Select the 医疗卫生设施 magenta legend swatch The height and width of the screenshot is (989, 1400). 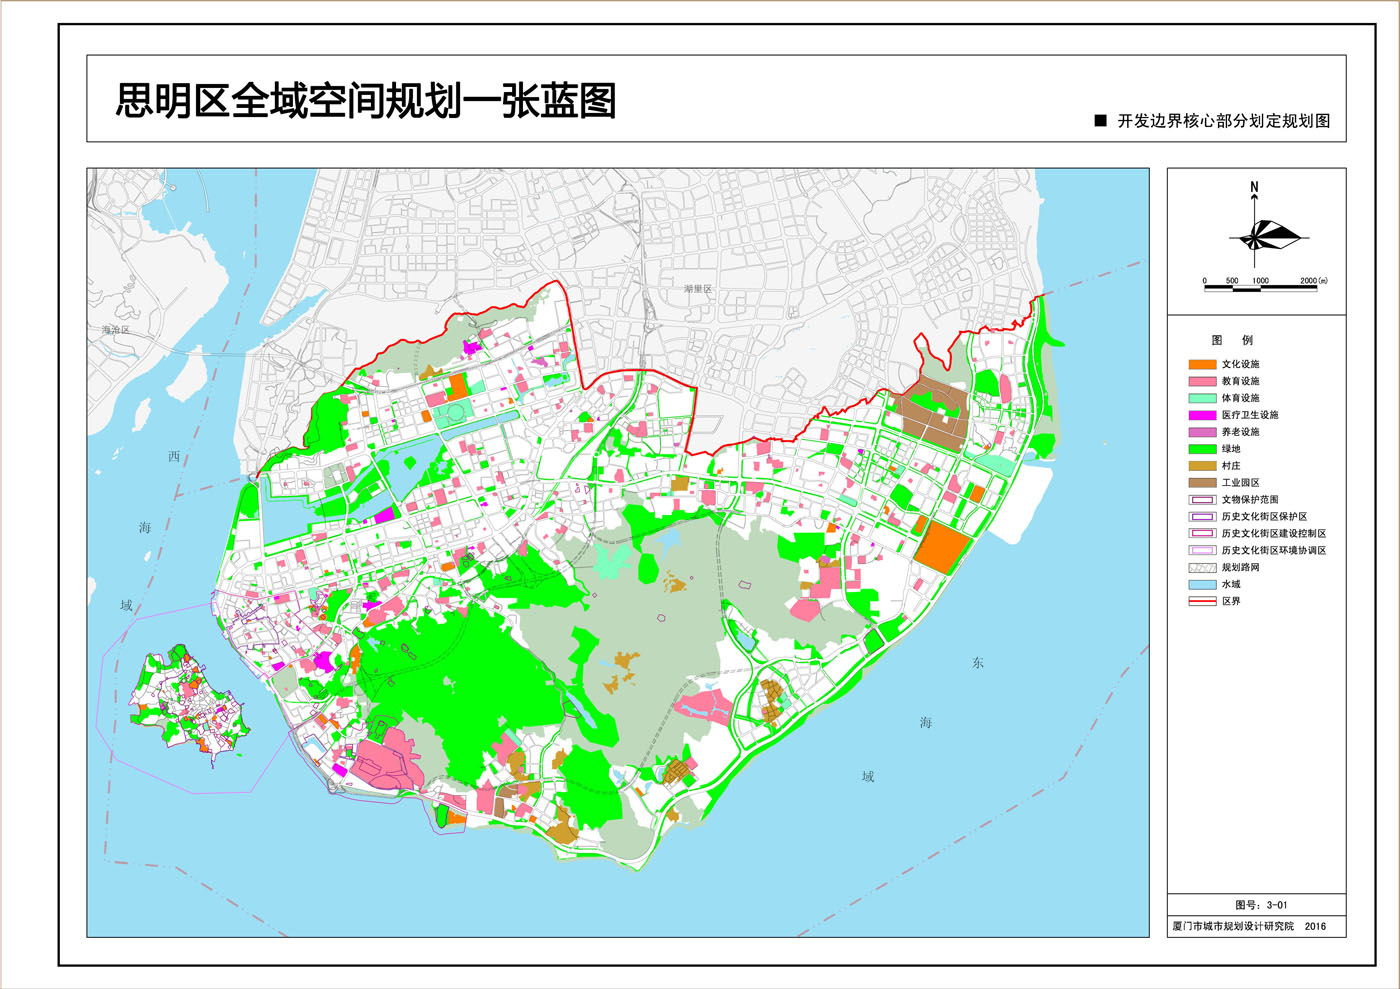pyautogui.click(x=1202, y=415)
